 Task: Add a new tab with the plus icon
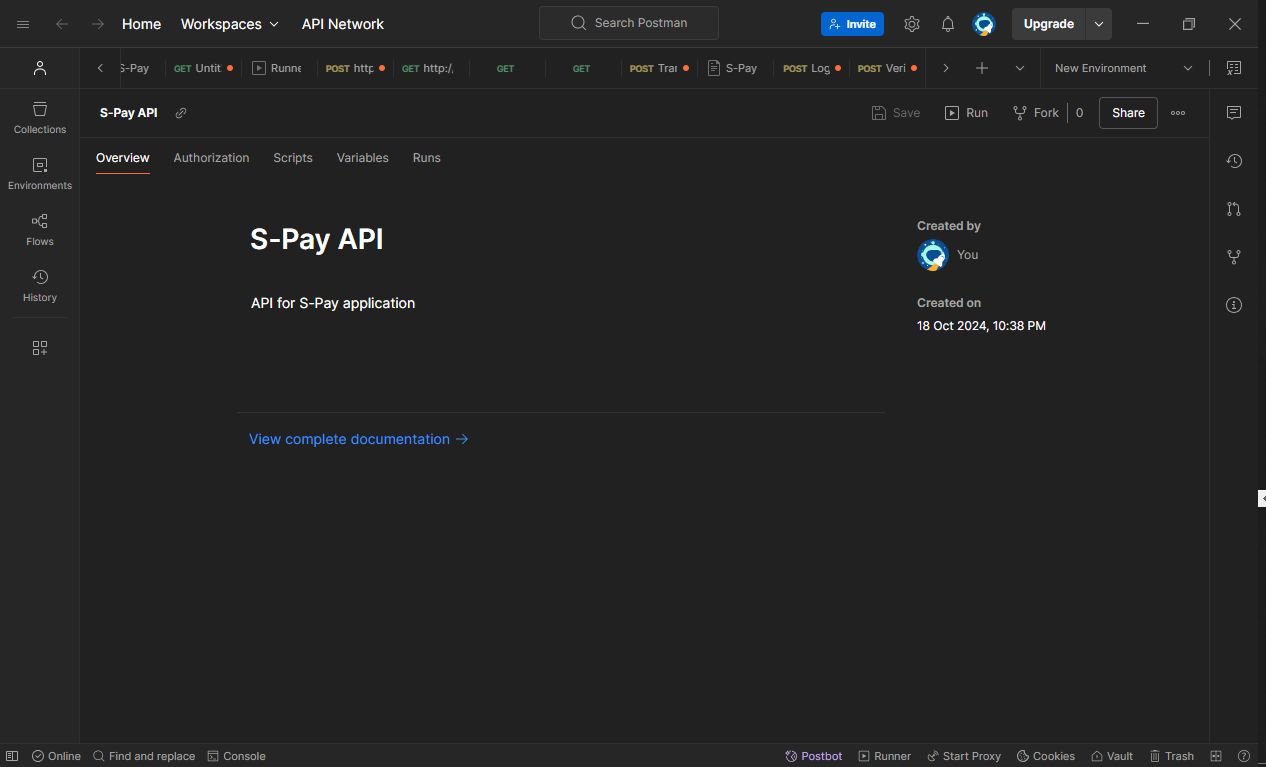pos(982,68)
